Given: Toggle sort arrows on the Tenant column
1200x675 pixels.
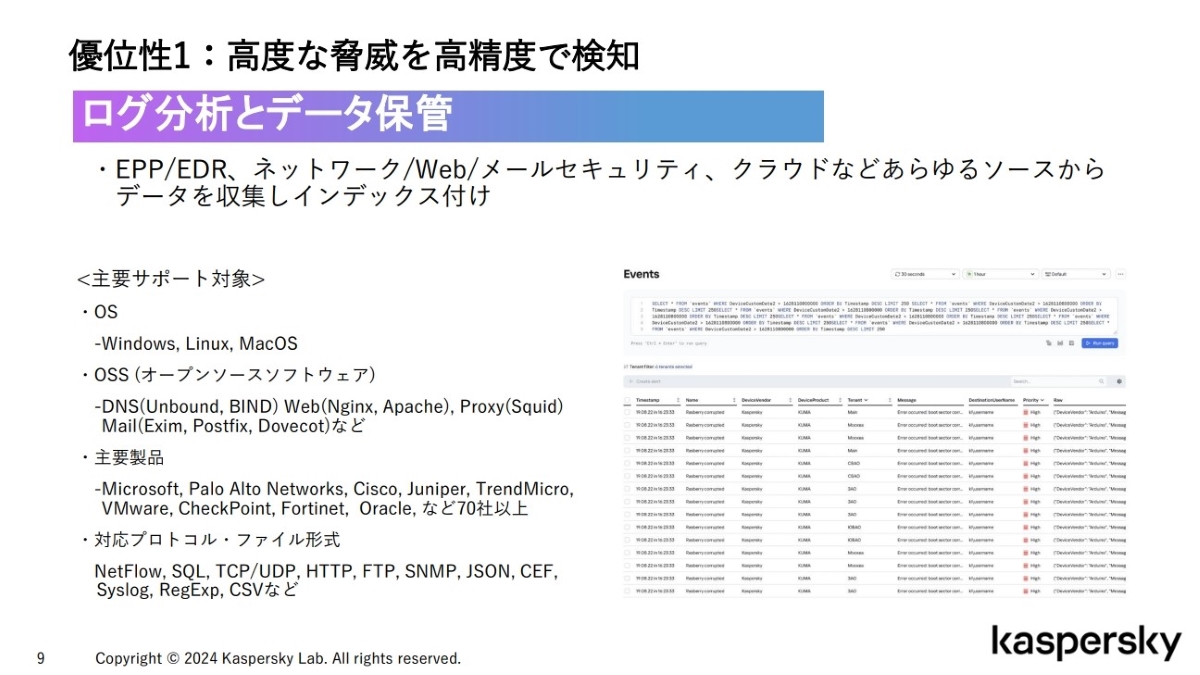Looking at the screenshot, I should point(889,400).
